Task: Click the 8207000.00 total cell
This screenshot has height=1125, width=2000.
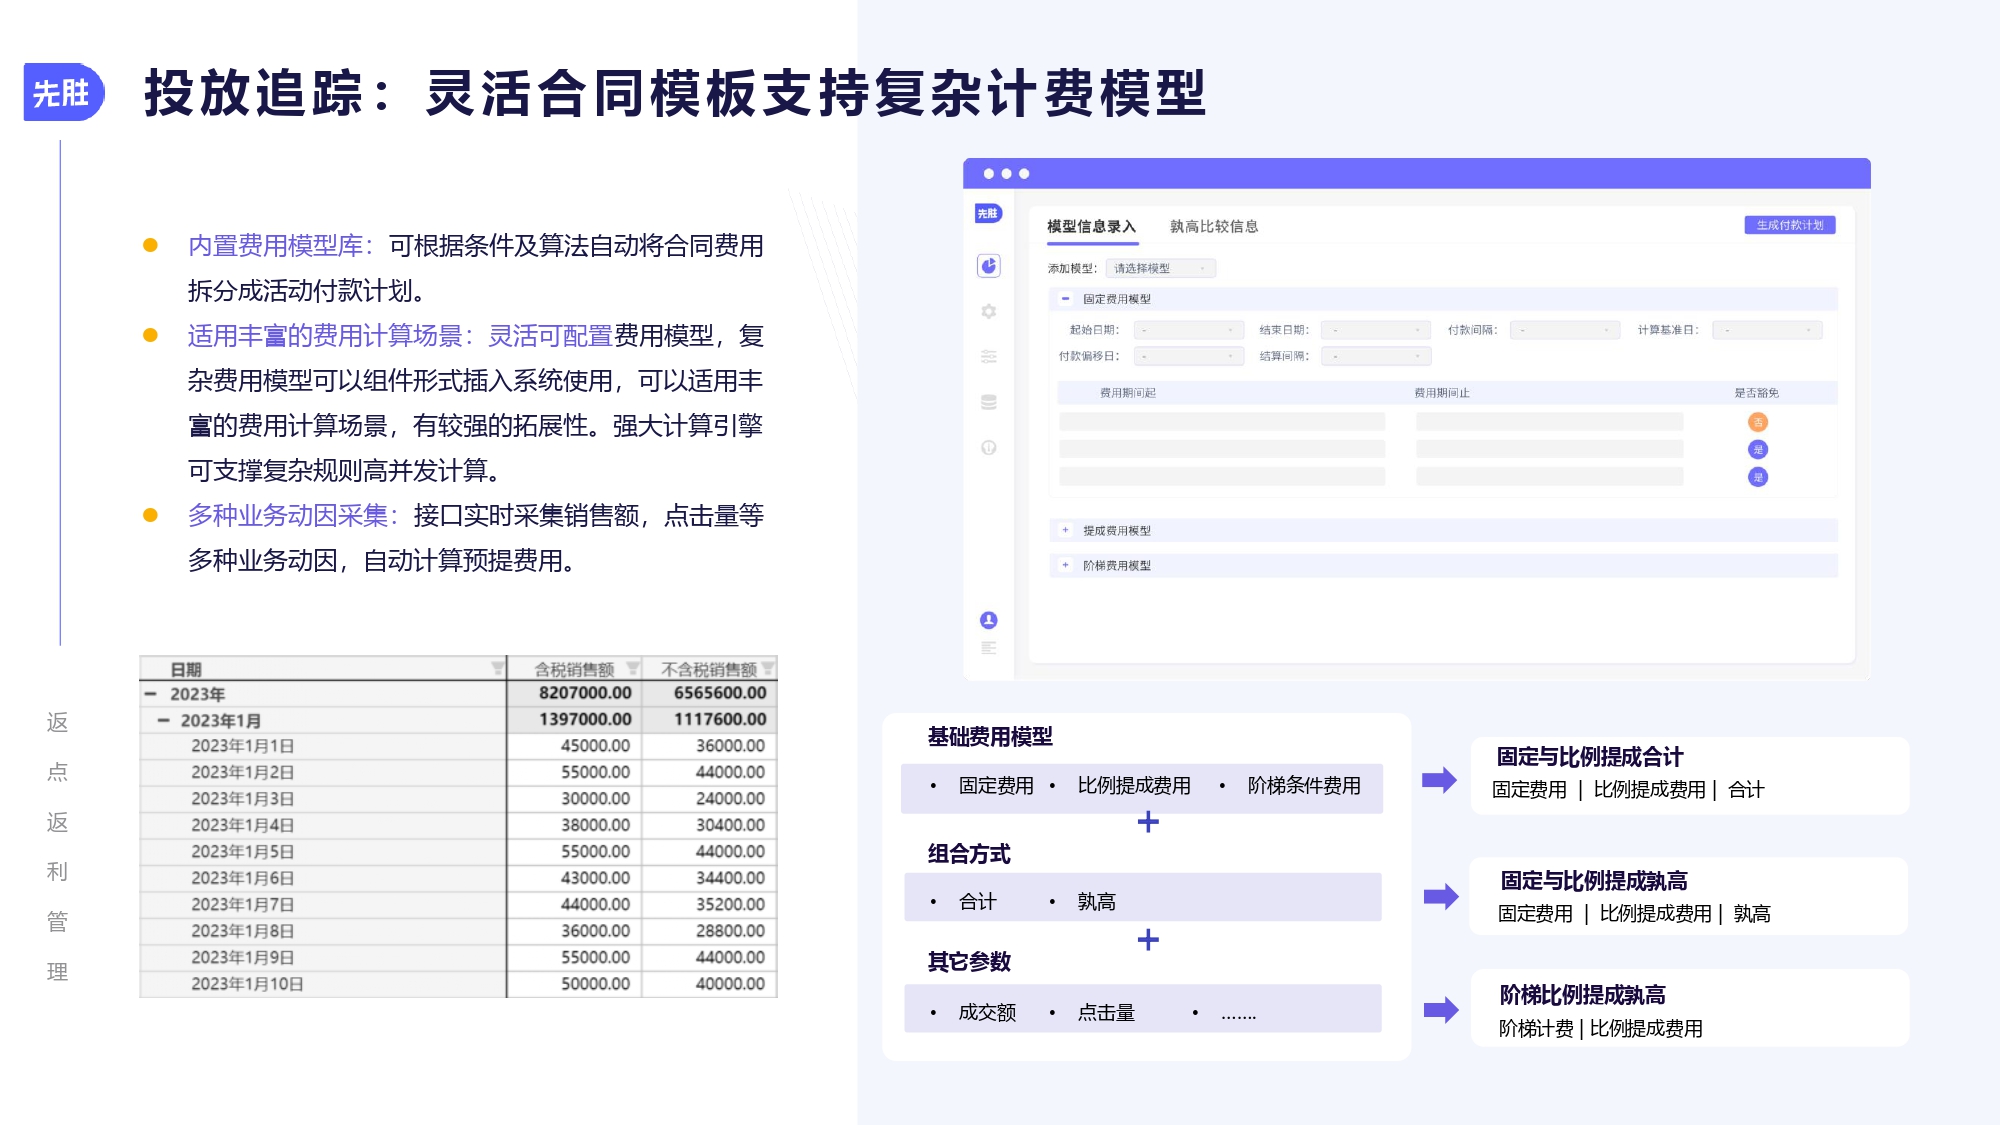Action: coord(574,693)
